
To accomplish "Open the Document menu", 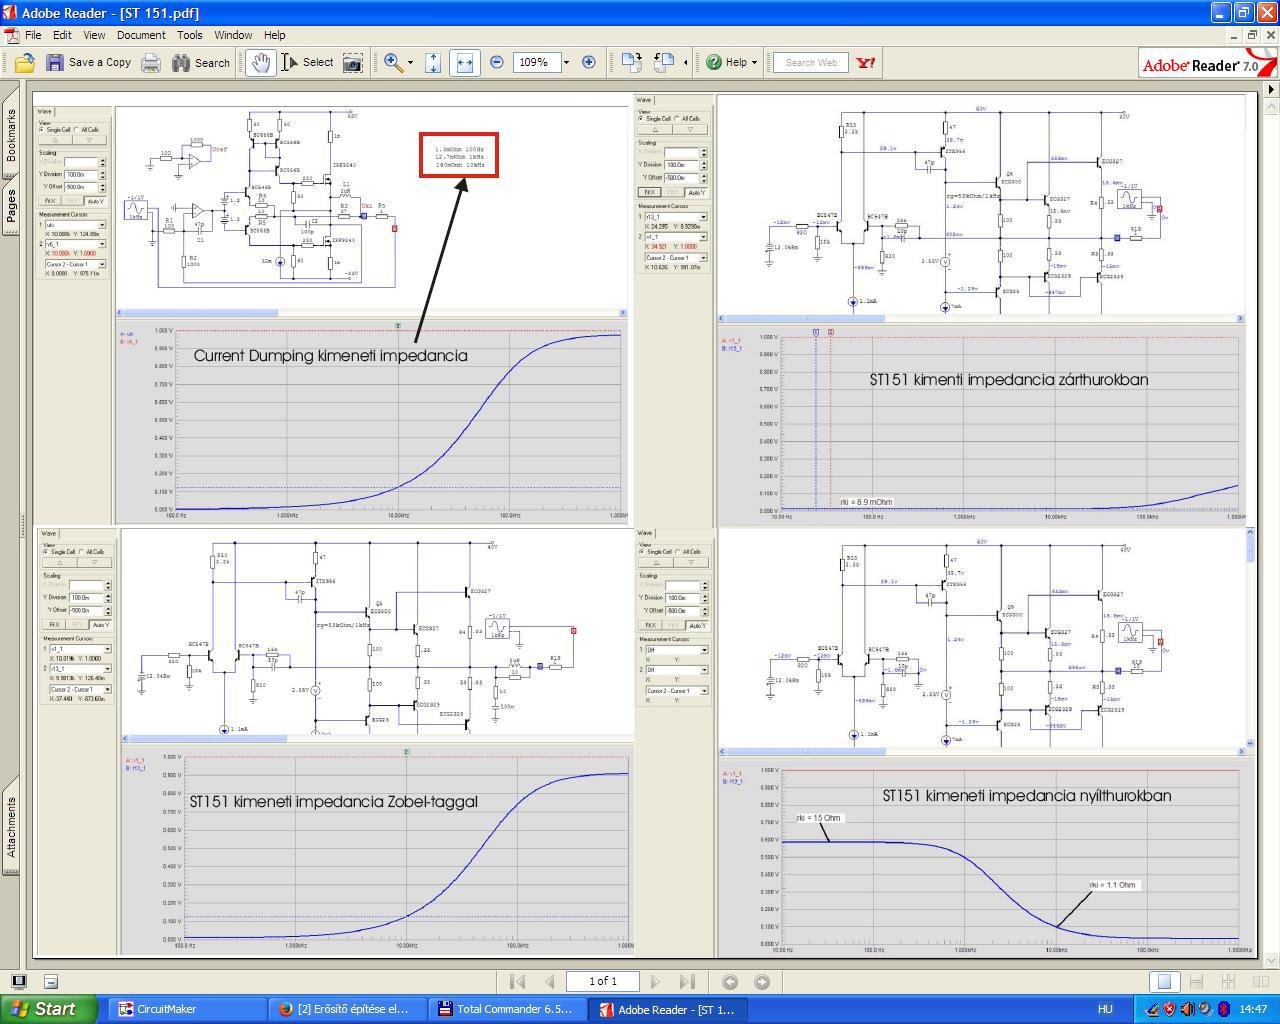I will (x=141, y=35).
